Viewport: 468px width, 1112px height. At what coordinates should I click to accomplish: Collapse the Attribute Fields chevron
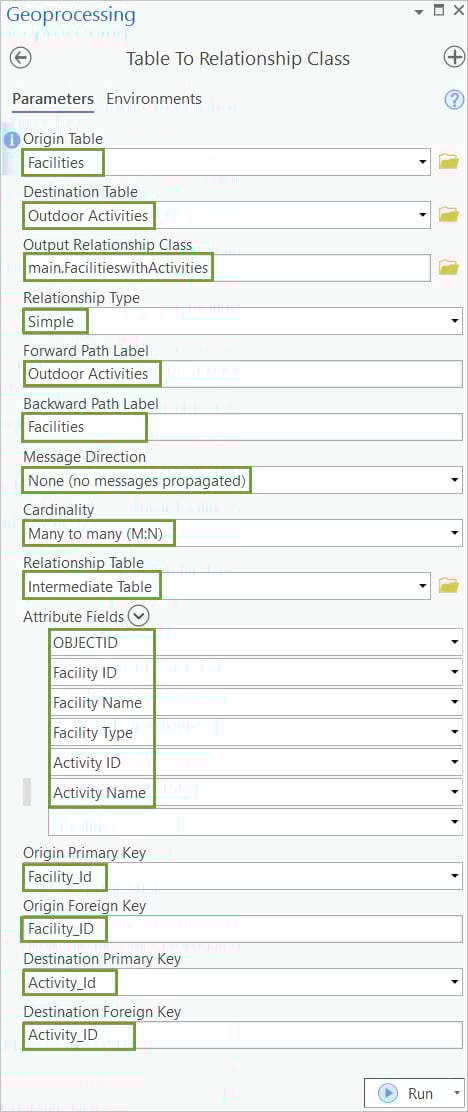tap(139, 616)
